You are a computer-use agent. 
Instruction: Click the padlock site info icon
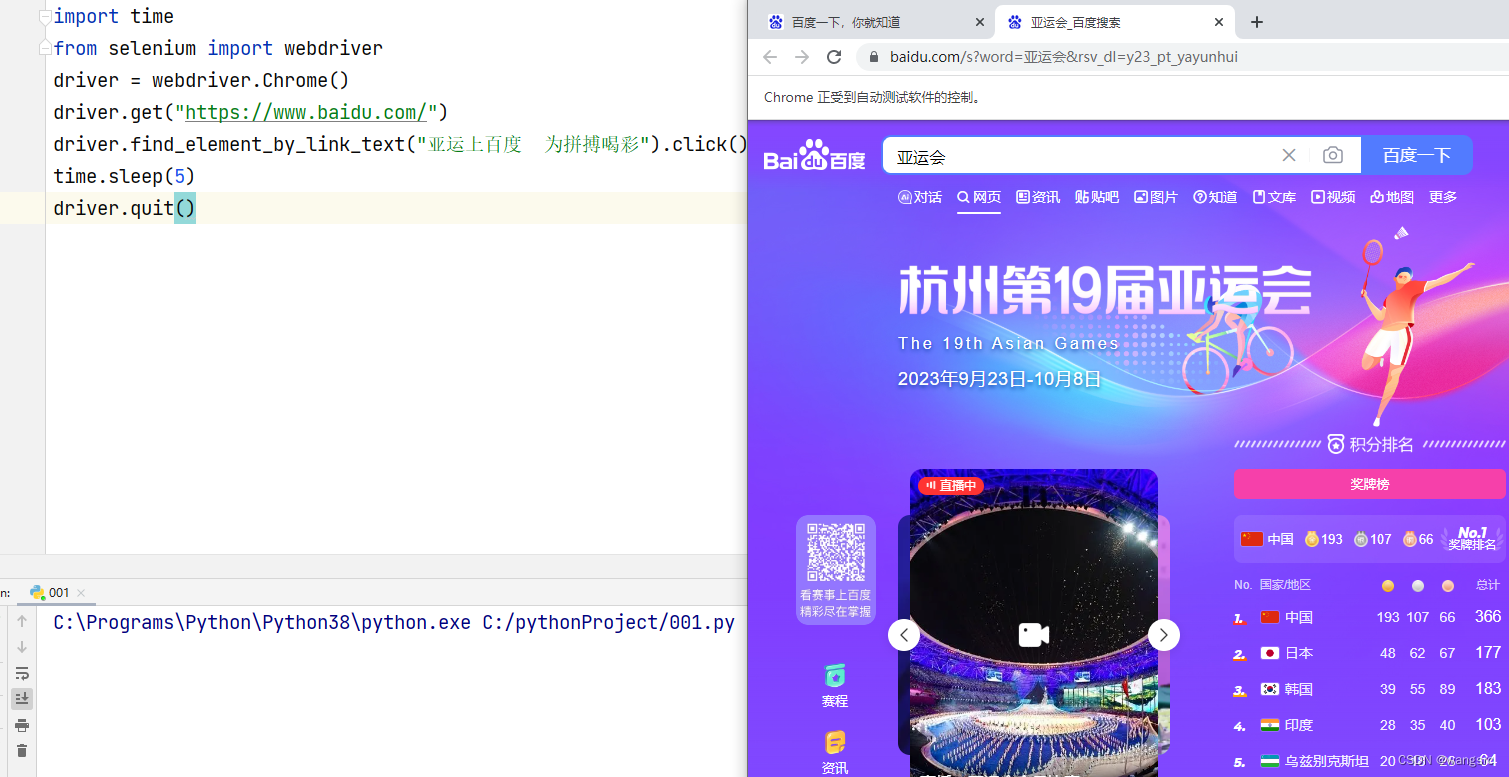[x=873, y=57]
